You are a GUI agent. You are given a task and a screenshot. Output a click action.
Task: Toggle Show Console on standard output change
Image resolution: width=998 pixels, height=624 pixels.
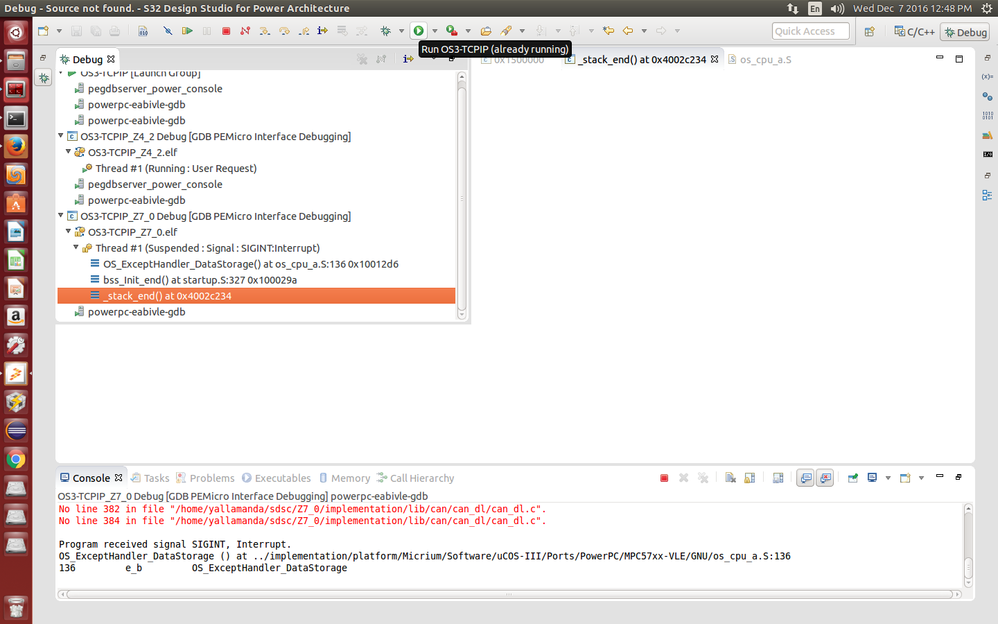point(806,478)
